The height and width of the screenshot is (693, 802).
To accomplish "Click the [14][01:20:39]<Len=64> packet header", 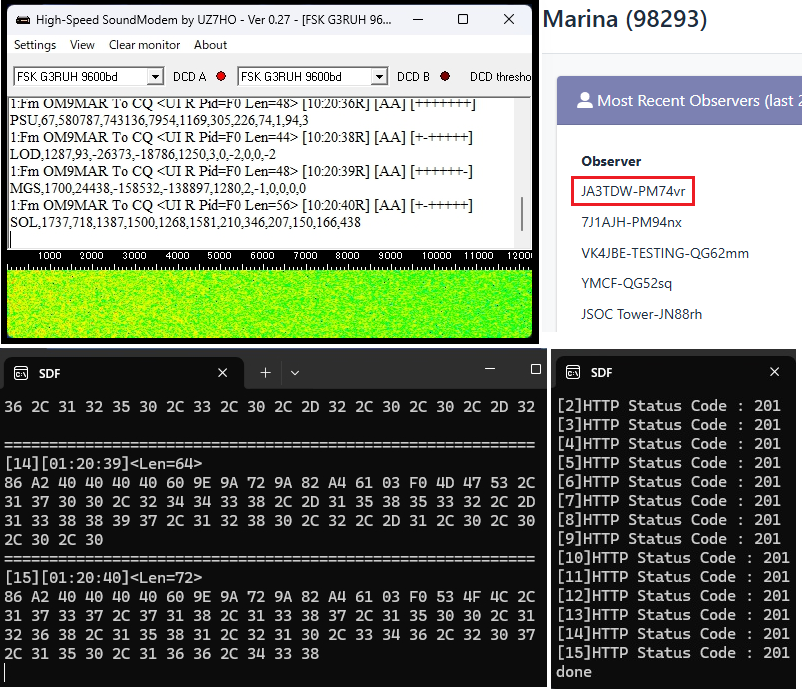I will tap(104, 463).
